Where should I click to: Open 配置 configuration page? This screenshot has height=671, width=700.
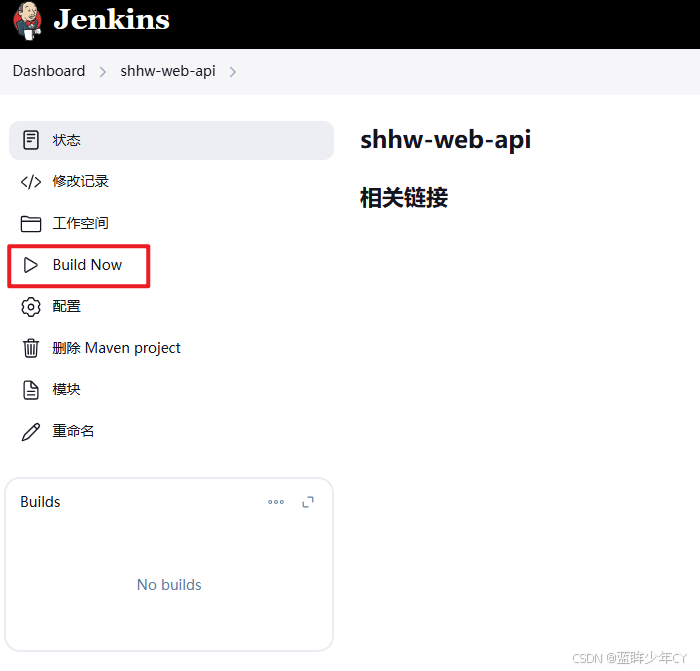tap(67, 306)
